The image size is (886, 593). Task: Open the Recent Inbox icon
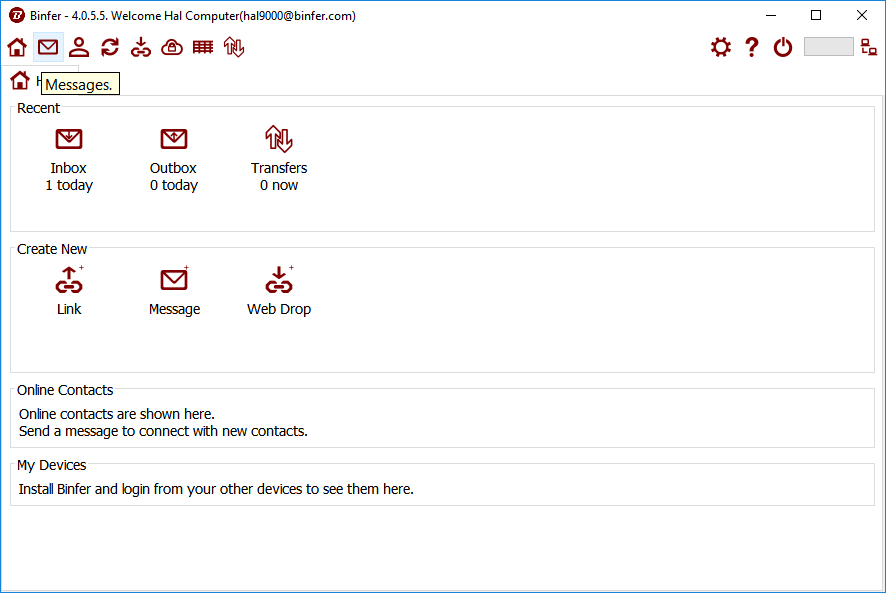coord(69,139)
